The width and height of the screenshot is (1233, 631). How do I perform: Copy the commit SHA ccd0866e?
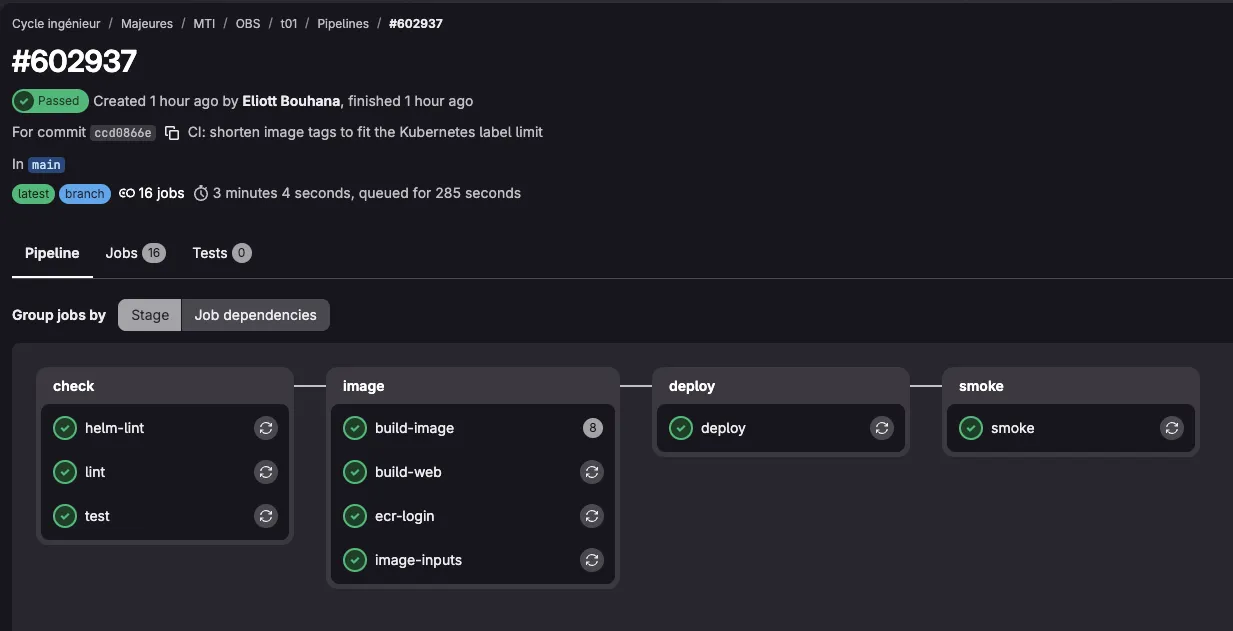pyautogui.click(x=172, y=133)
